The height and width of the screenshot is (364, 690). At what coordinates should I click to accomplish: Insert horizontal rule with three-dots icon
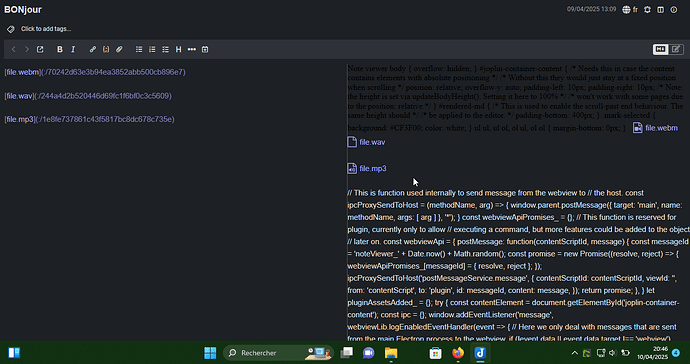[x=192, y=49]
